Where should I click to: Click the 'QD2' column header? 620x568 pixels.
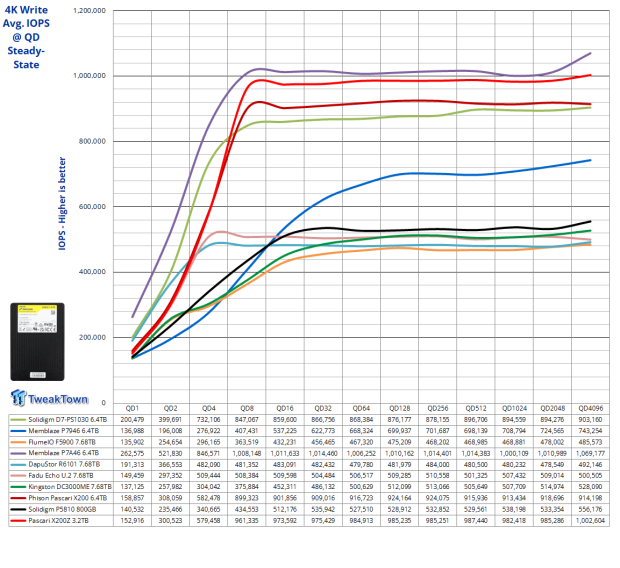coord(170,408)
